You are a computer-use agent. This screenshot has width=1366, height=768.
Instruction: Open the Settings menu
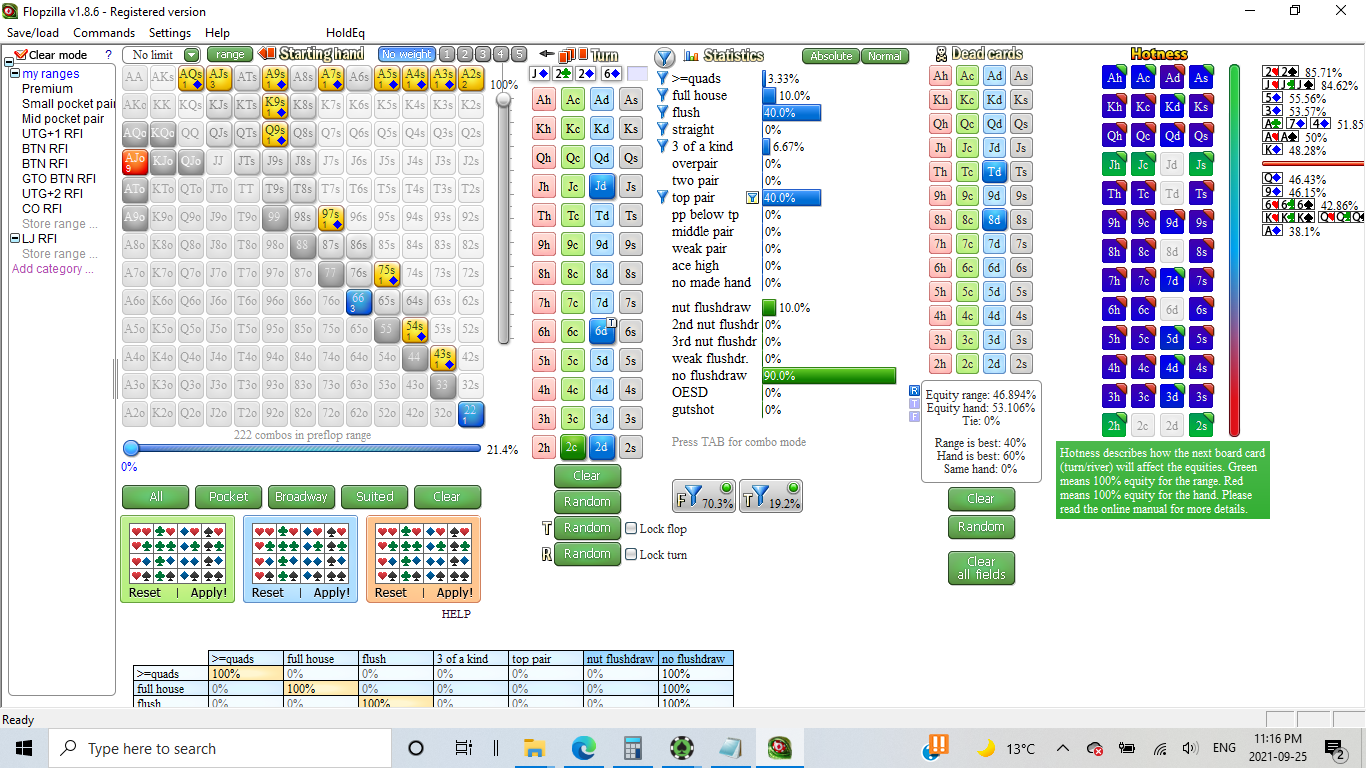(x=169, y=33)
